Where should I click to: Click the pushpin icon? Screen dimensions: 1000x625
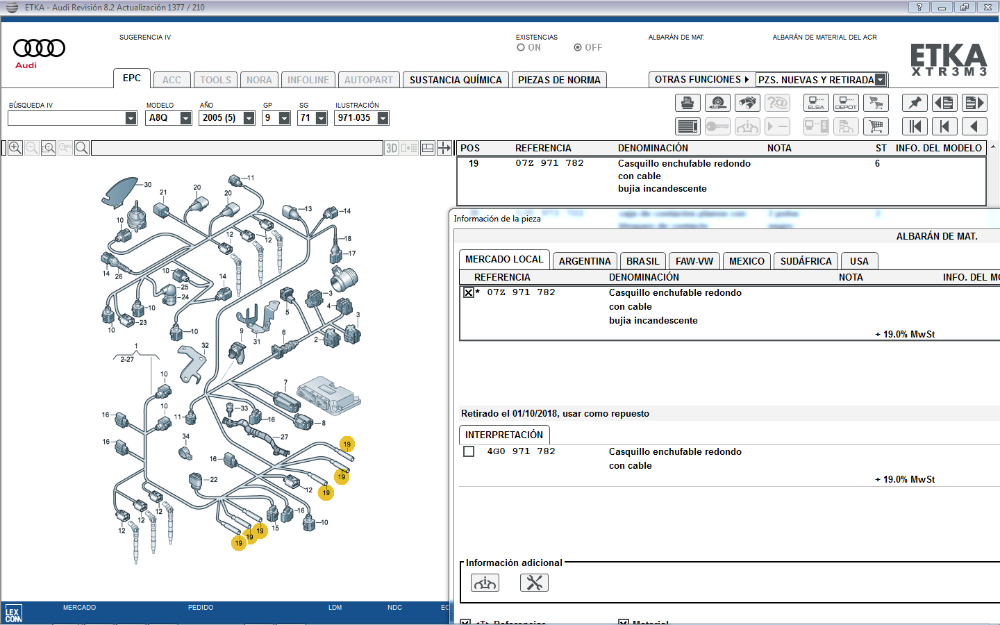(915, 103)
